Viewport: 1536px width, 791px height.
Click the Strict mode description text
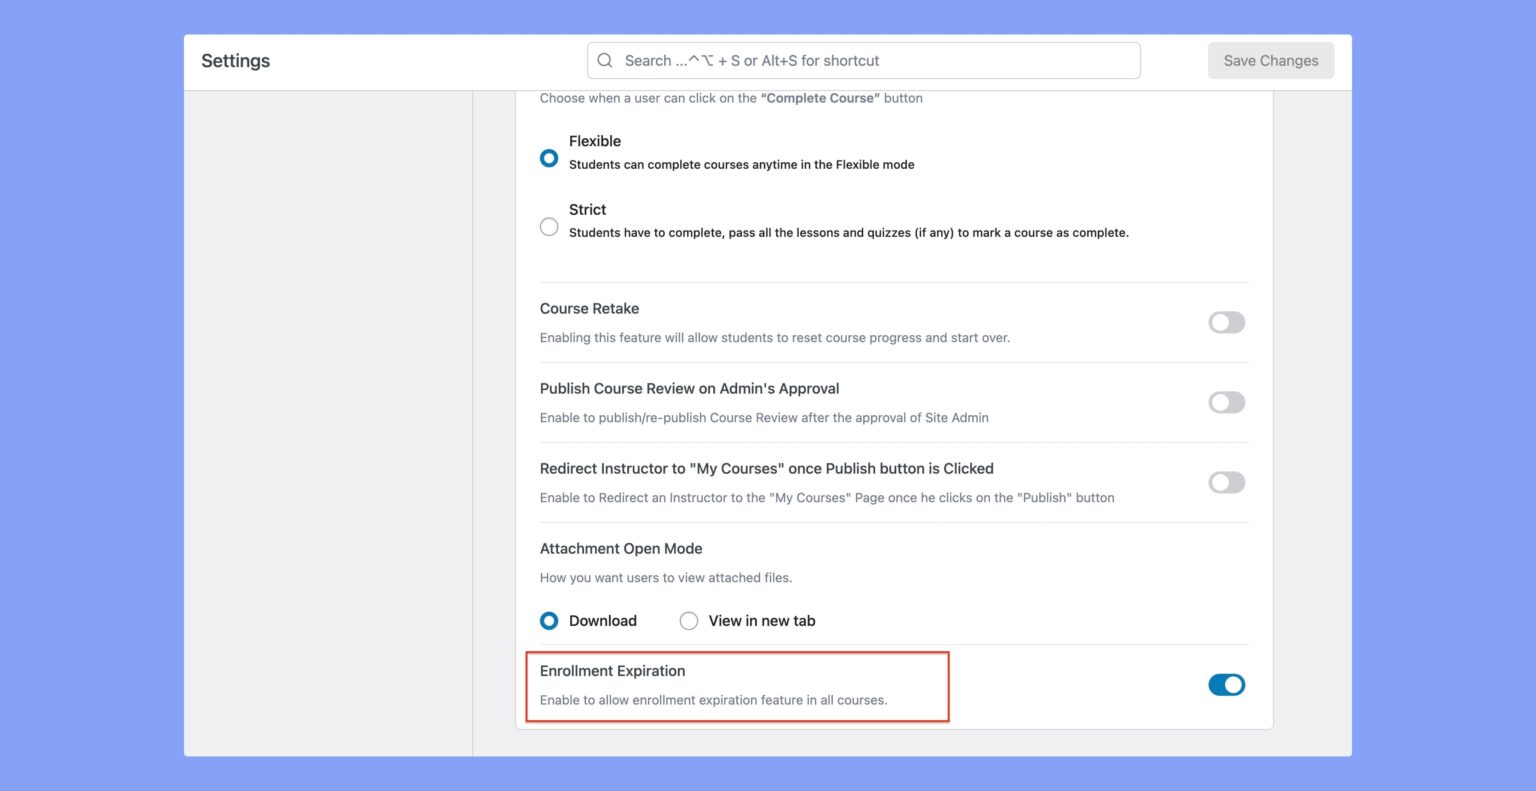coord(848,232)
